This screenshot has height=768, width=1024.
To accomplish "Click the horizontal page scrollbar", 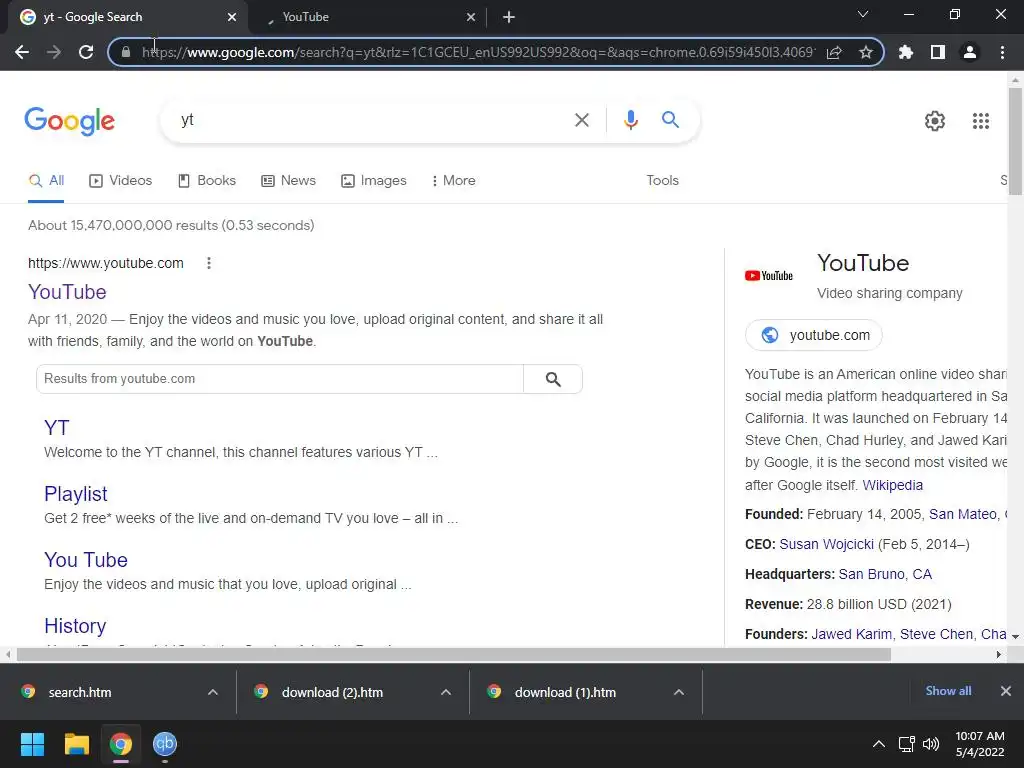I will coord(453,654).
